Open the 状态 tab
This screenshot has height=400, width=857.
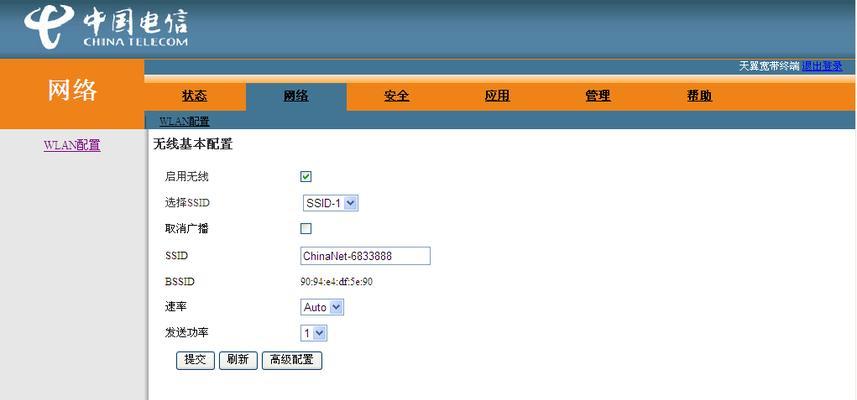(x=195, y=96)
